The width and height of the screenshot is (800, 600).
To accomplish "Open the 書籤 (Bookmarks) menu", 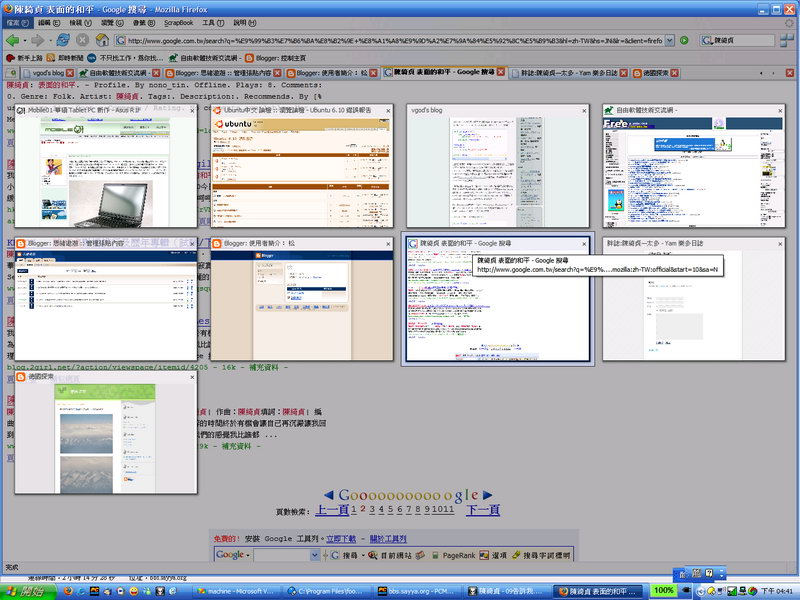I will click(x=144, y=23).
